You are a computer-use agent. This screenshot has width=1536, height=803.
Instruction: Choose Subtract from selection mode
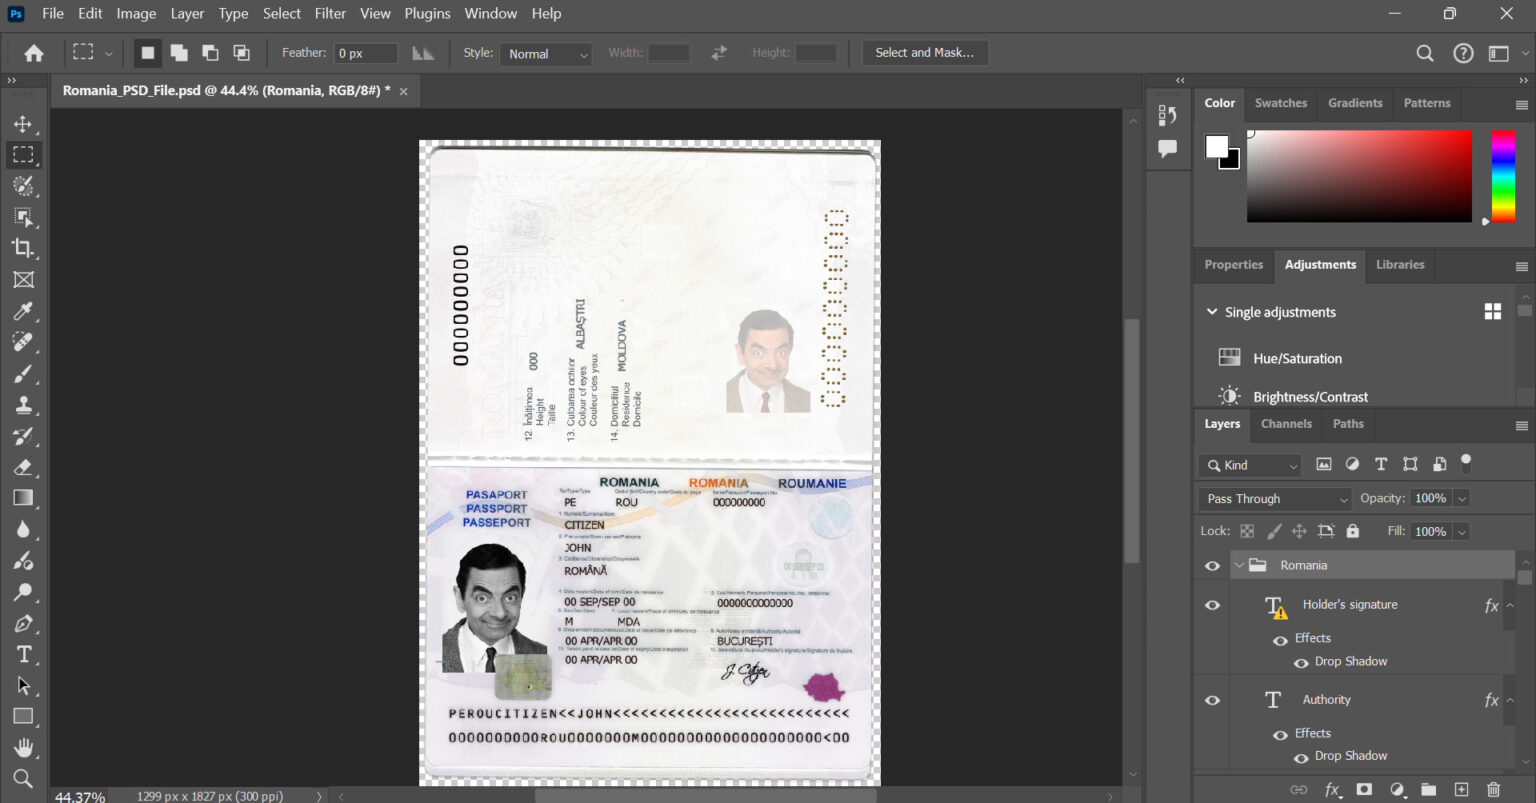click(210, 53)
